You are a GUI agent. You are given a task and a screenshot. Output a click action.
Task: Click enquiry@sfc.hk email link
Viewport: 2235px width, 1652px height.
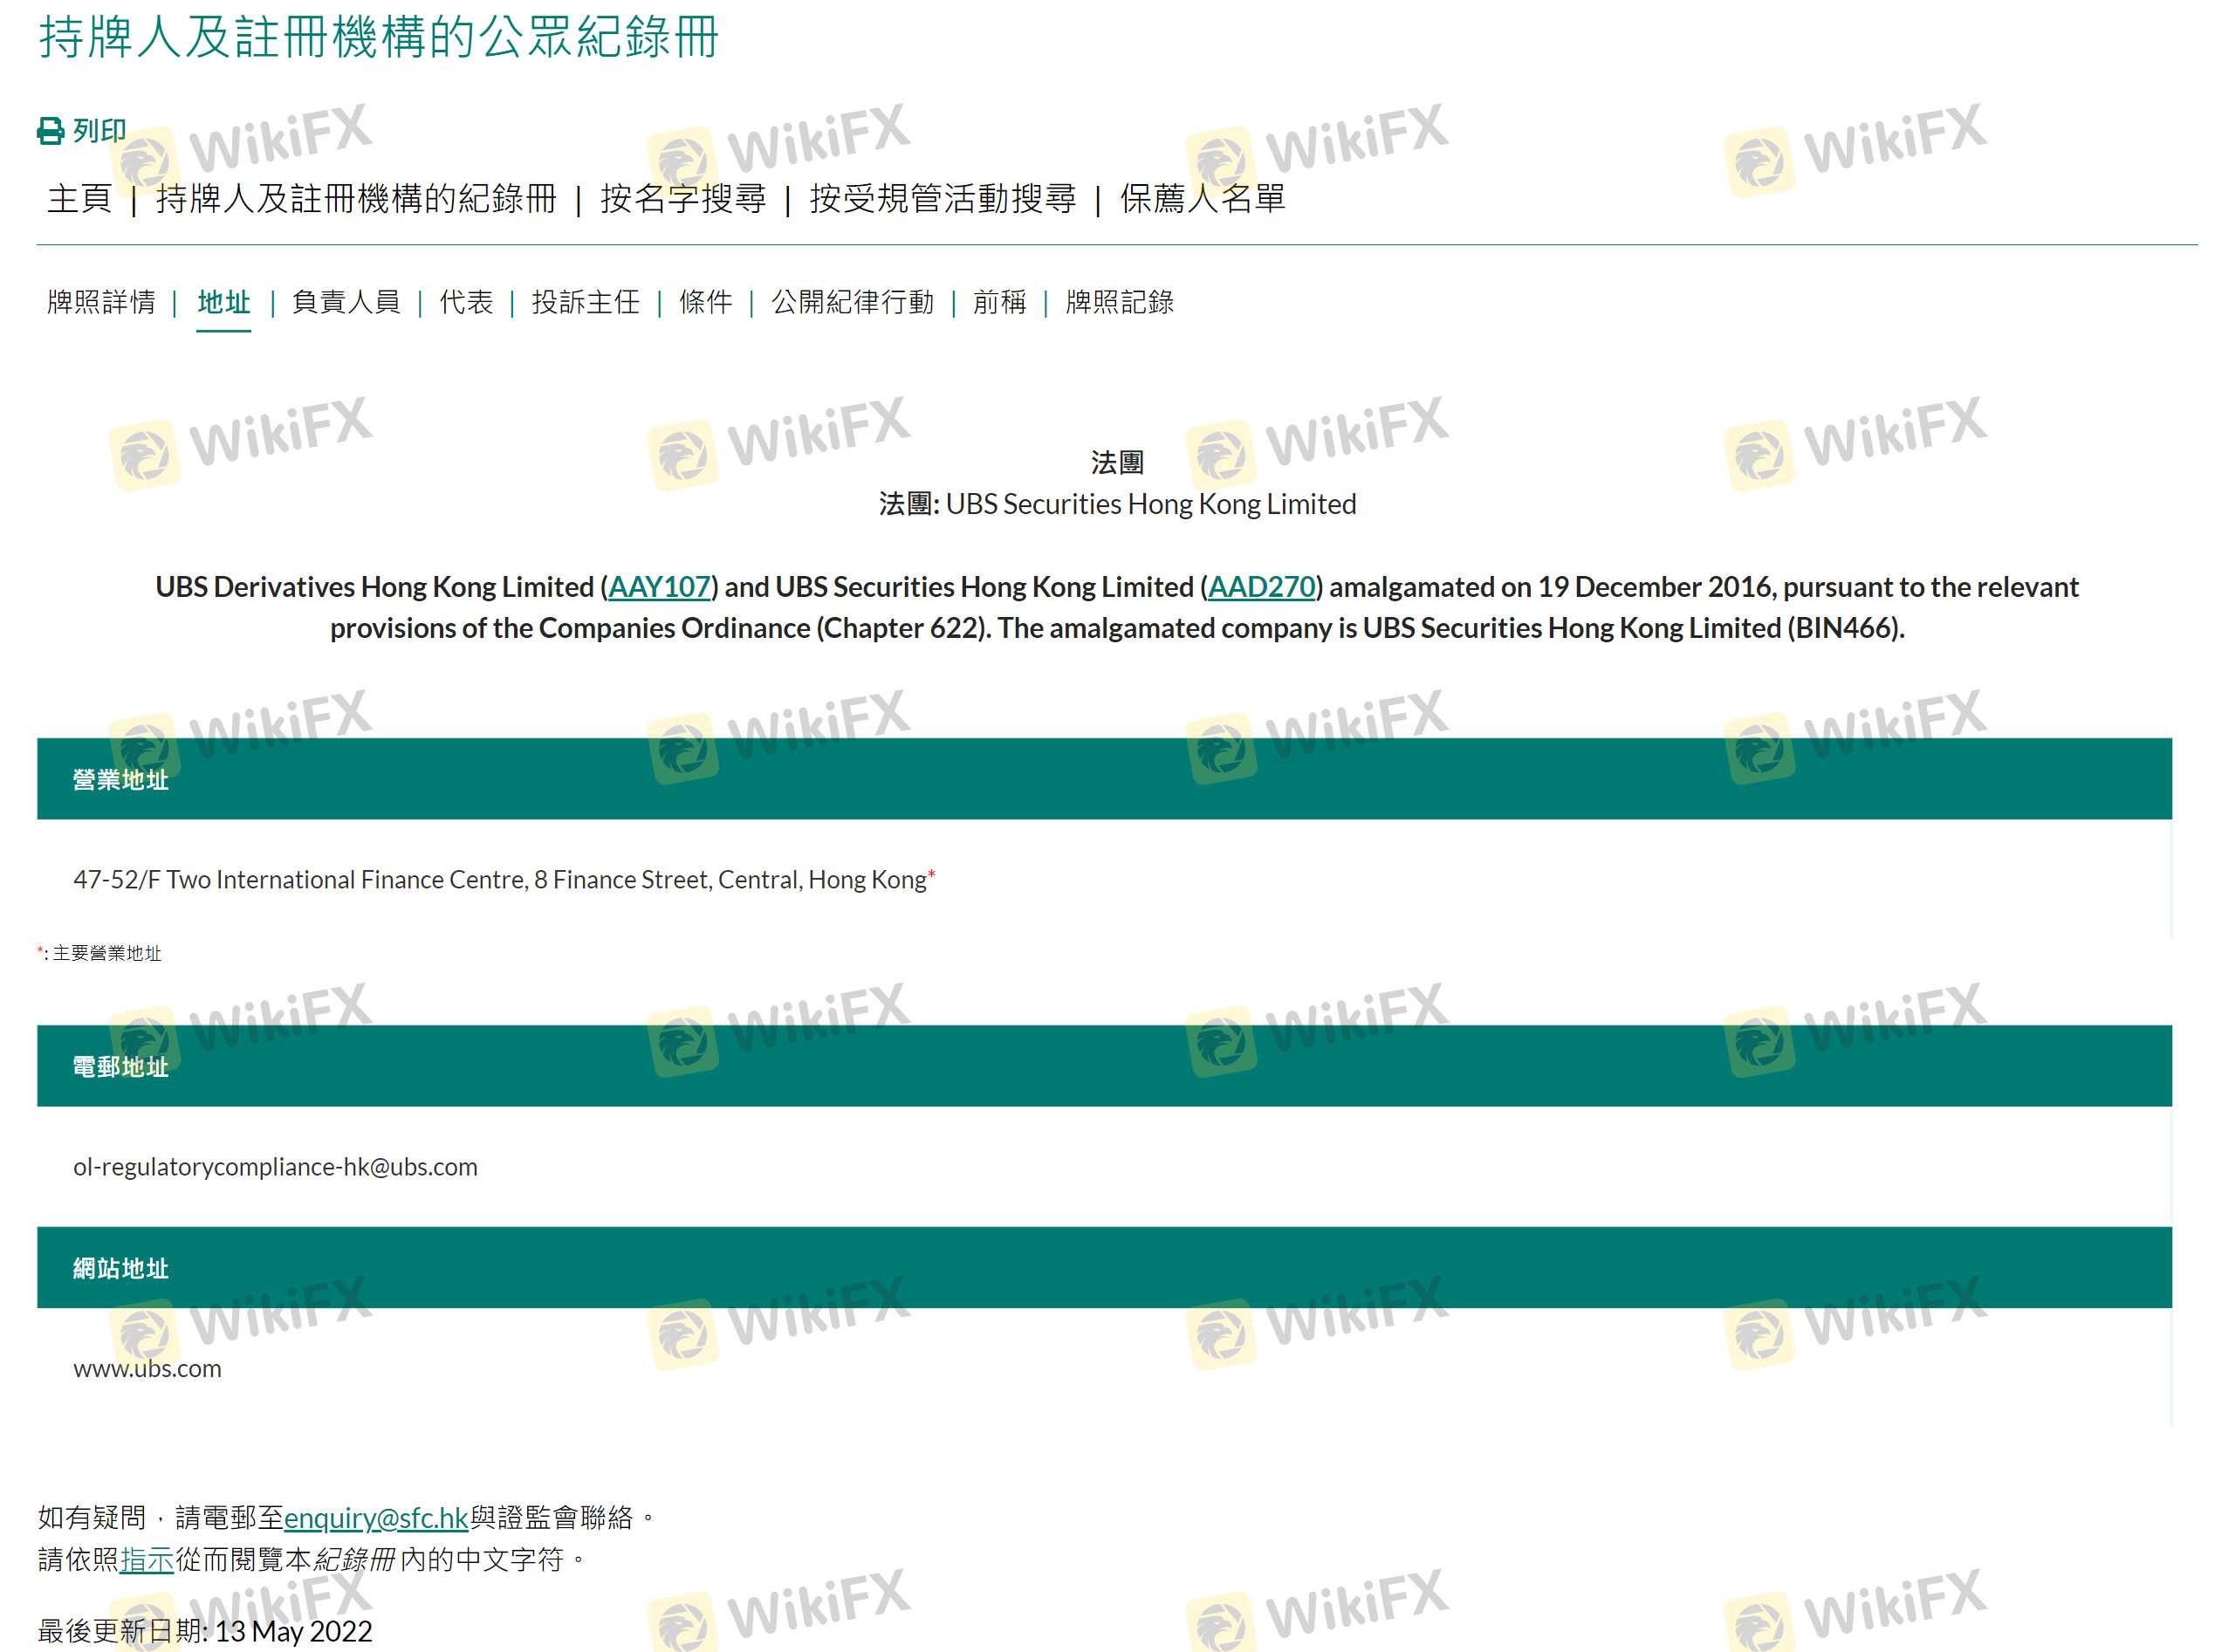[x=376, y=1518]
